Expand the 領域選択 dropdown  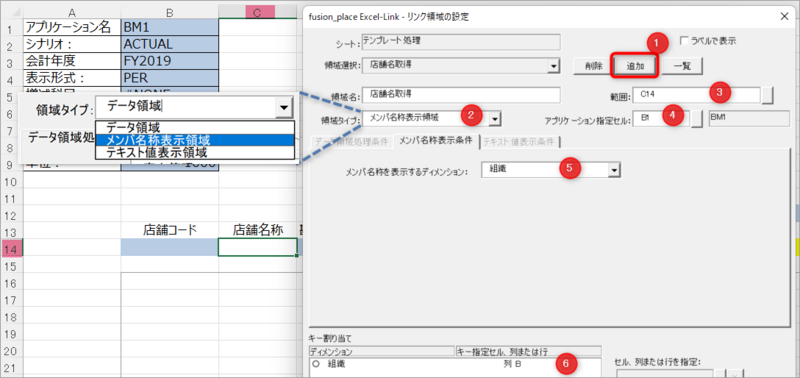click(x=554, y=66)
